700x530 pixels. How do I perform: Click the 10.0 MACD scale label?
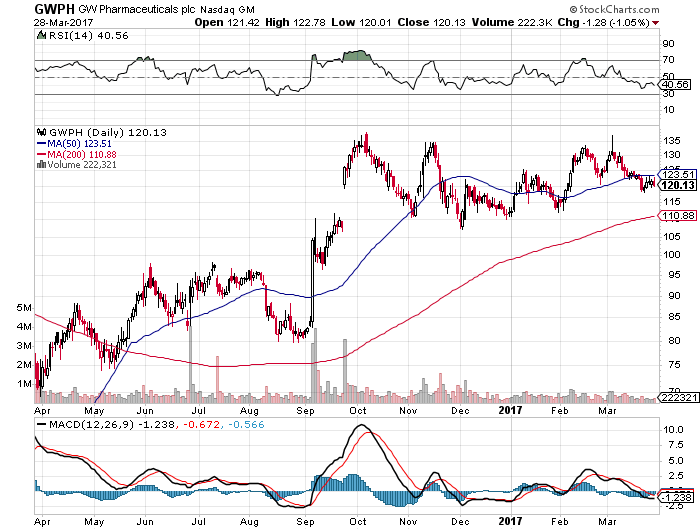click(673, 430)
